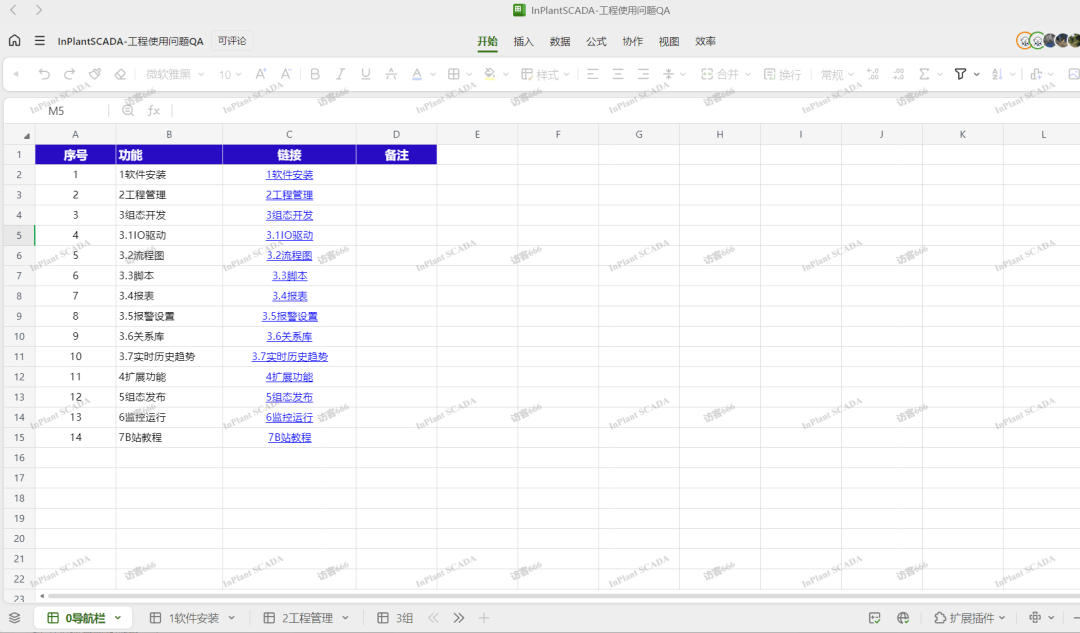The height and width of the screenshot is (633, 1080).
Task: Switch to the 开始 ribbon tab
Action: 488,41
